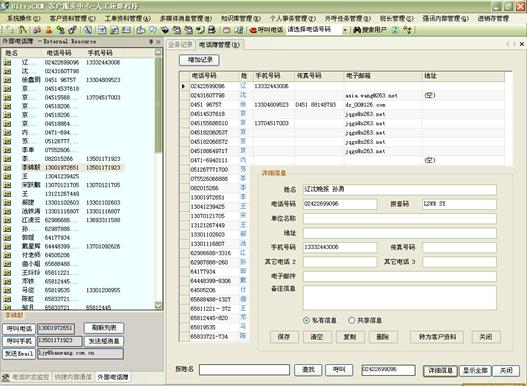This screenshot has width=527, height=386.
Task: Click the pin icon on external phonebook panel
Action: [151, 42]
